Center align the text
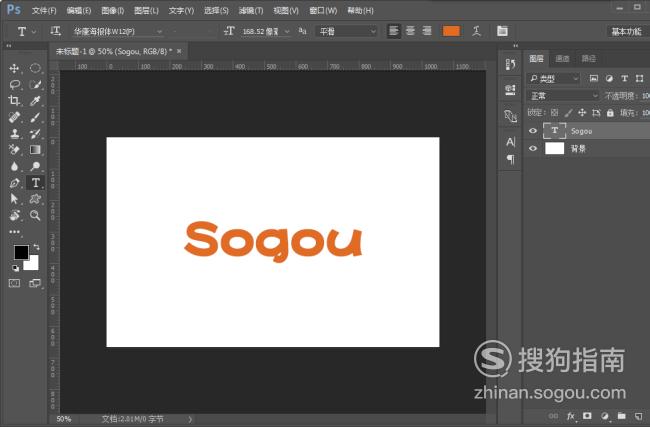Viewport: 650px width, 427px height. (x=410, y=31)
